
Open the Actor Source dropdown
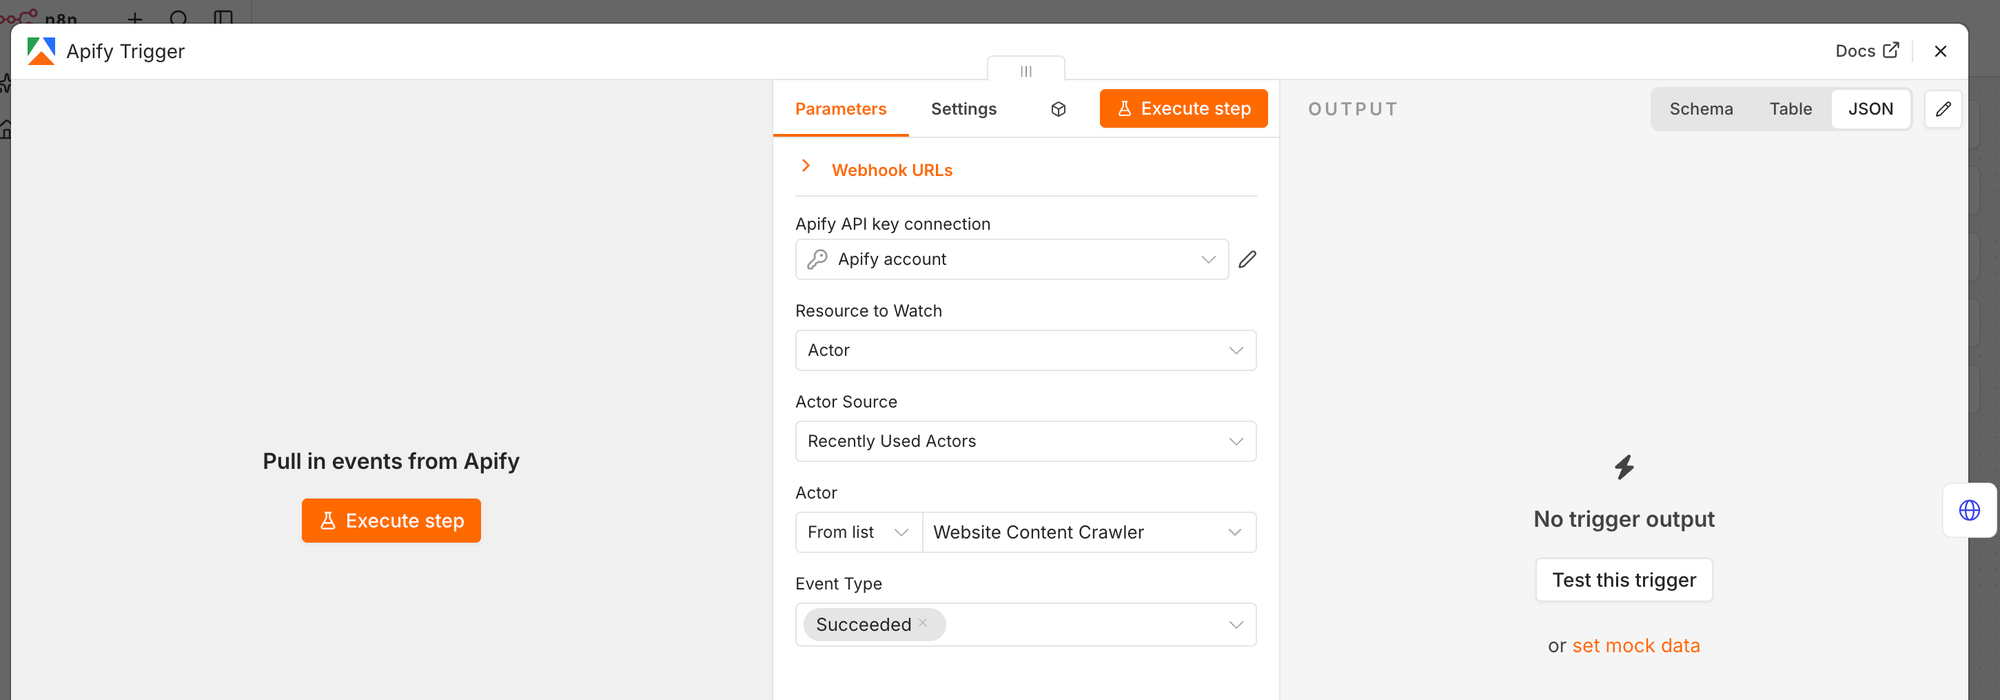1026,441
